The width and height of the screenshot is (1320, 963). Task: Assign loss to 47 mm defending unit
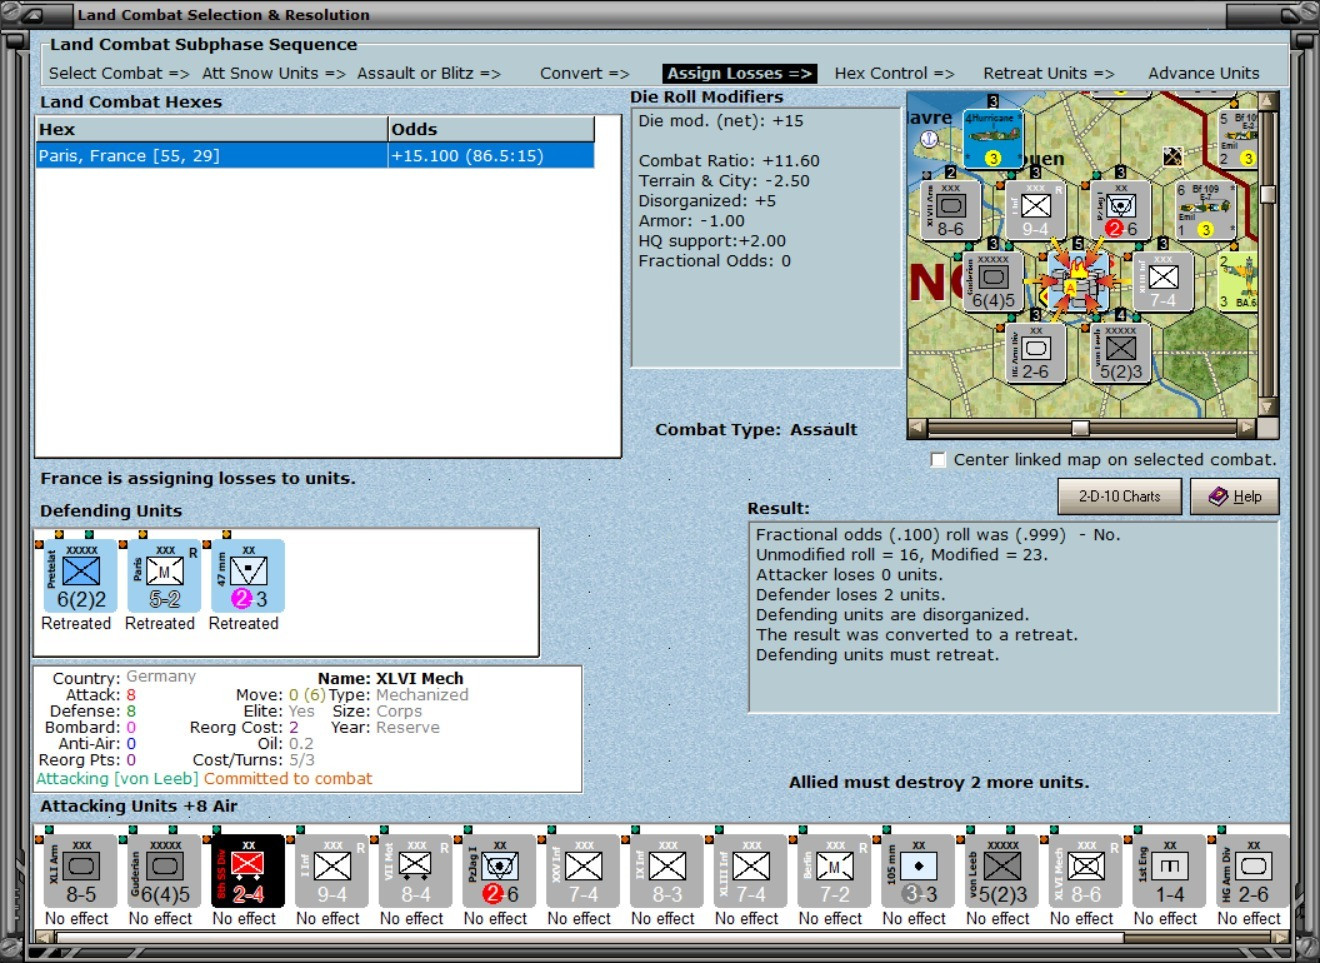tap(248, 577)
